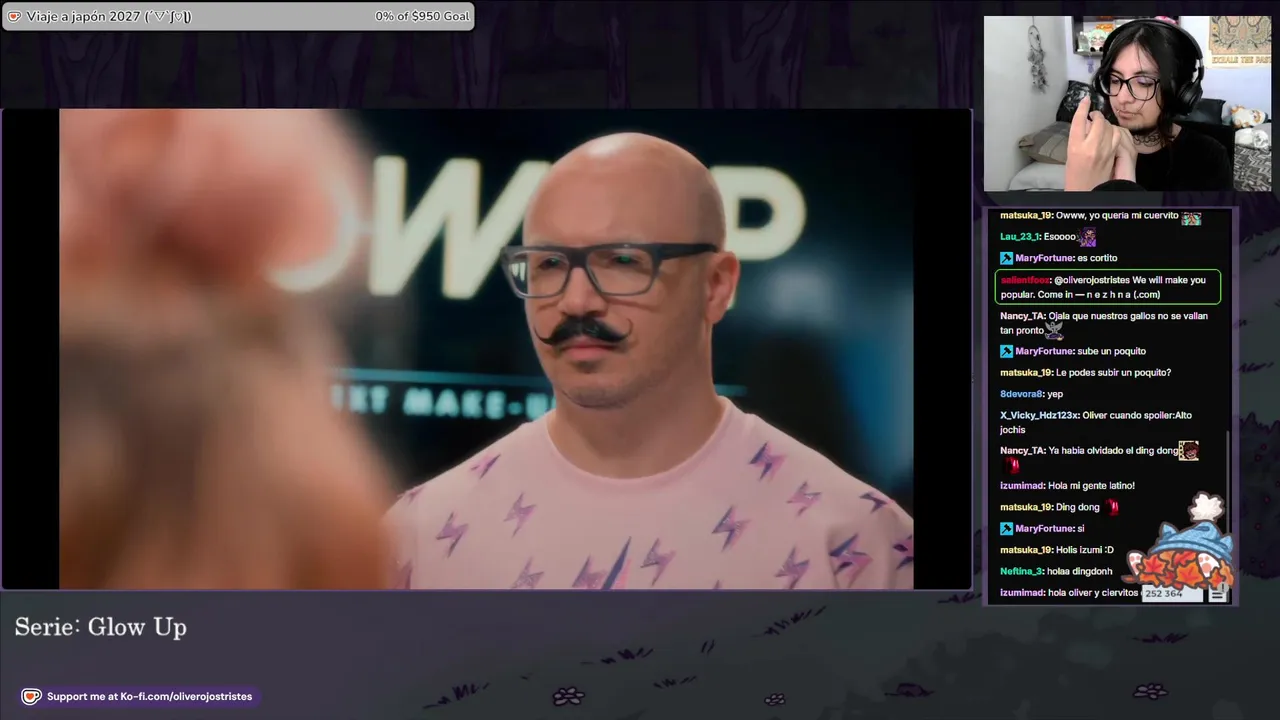This screenshot has width=1280, height=720.
Task: Click the moderator badge beside MaryFortune: si
Action: coord(1006,528)
